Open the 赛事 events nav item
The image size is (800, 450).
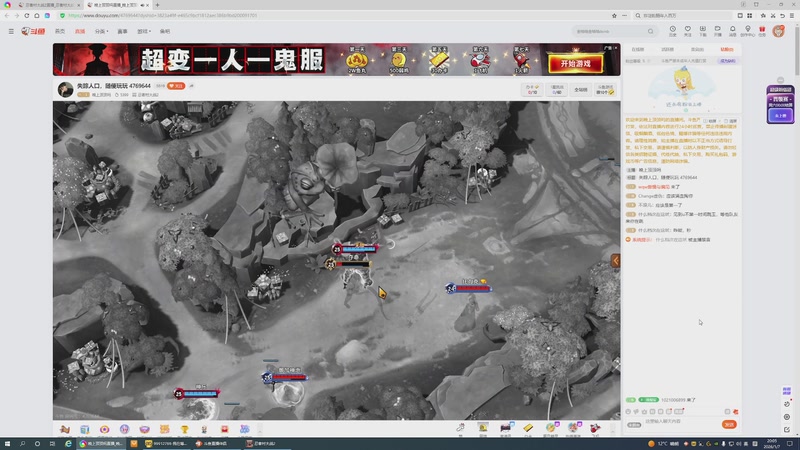coord(122,31)
